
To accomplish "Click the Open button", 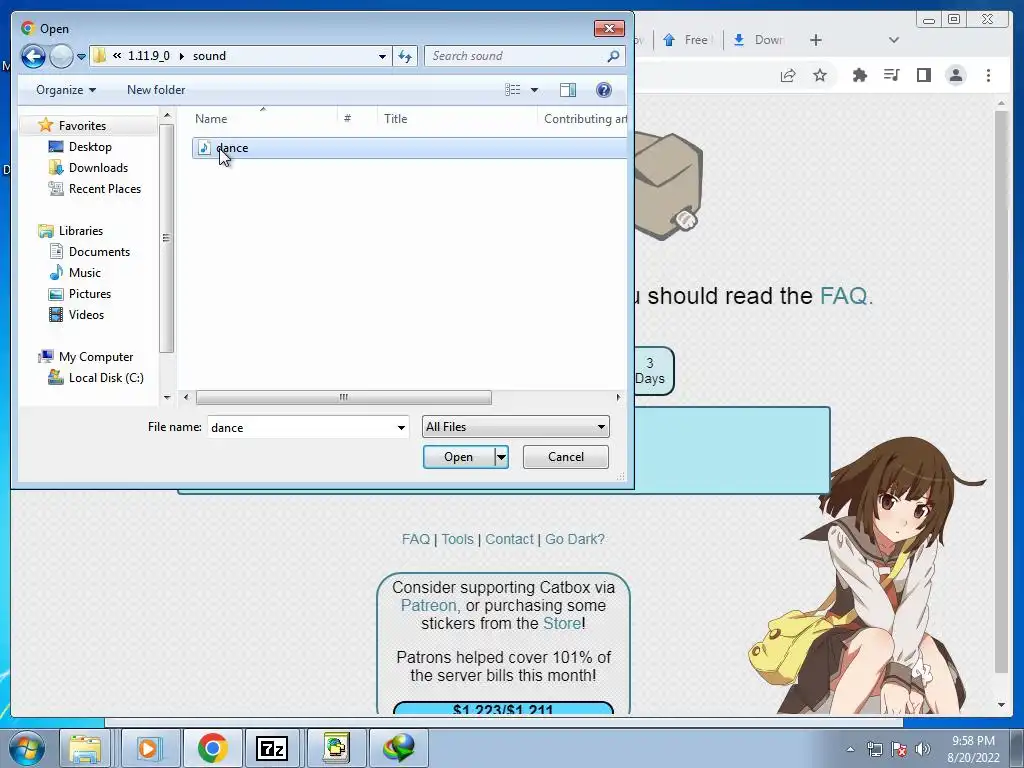I will pos(458,456).
